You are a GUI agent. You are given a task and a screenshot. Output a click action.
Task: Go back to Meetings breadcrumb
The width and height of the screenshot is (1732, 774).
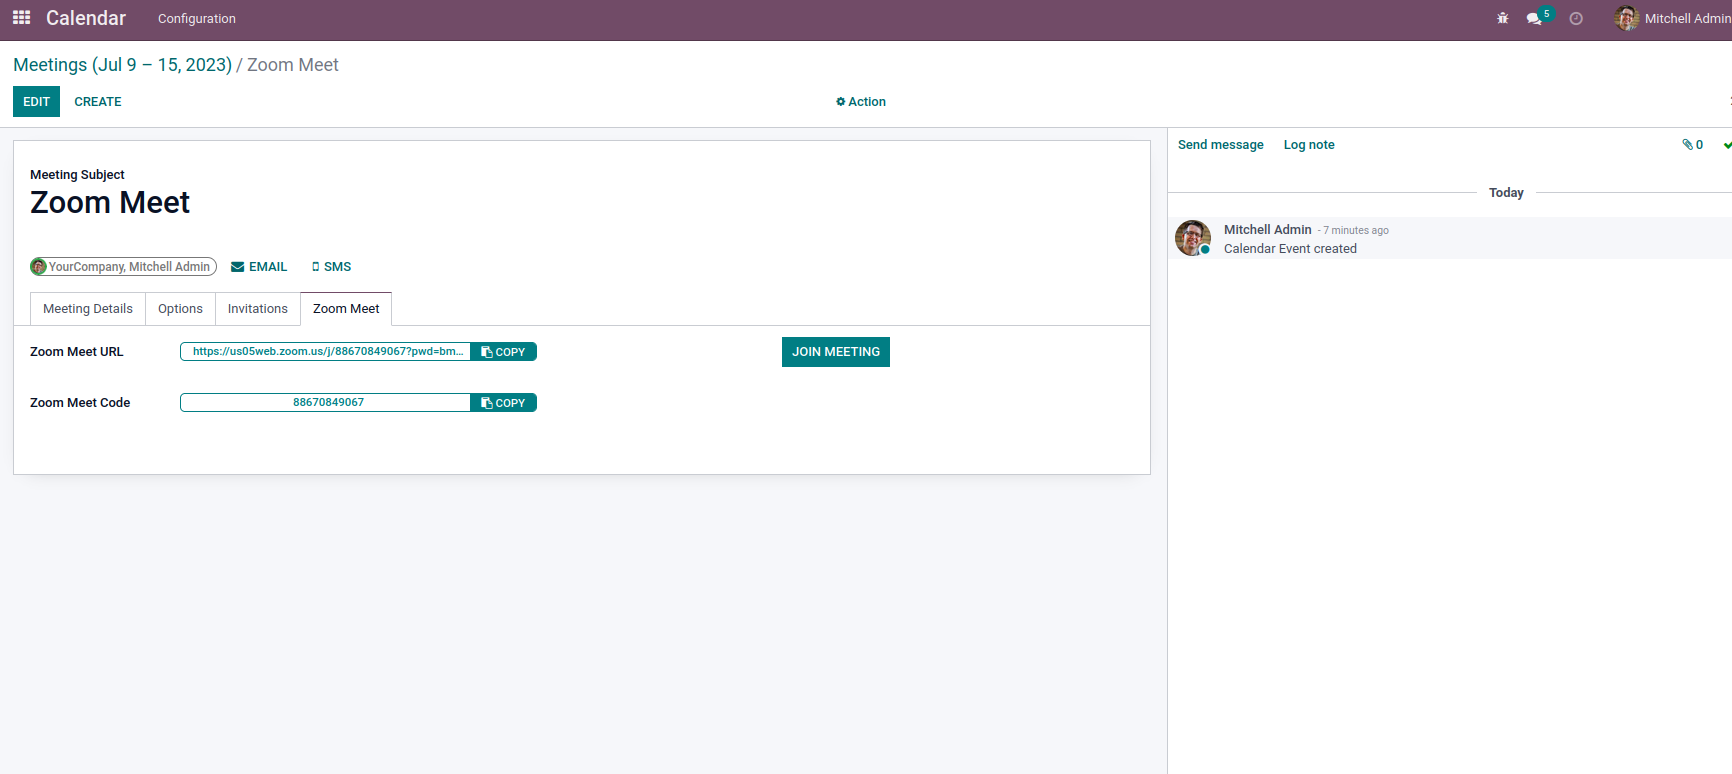click(122, 65)
